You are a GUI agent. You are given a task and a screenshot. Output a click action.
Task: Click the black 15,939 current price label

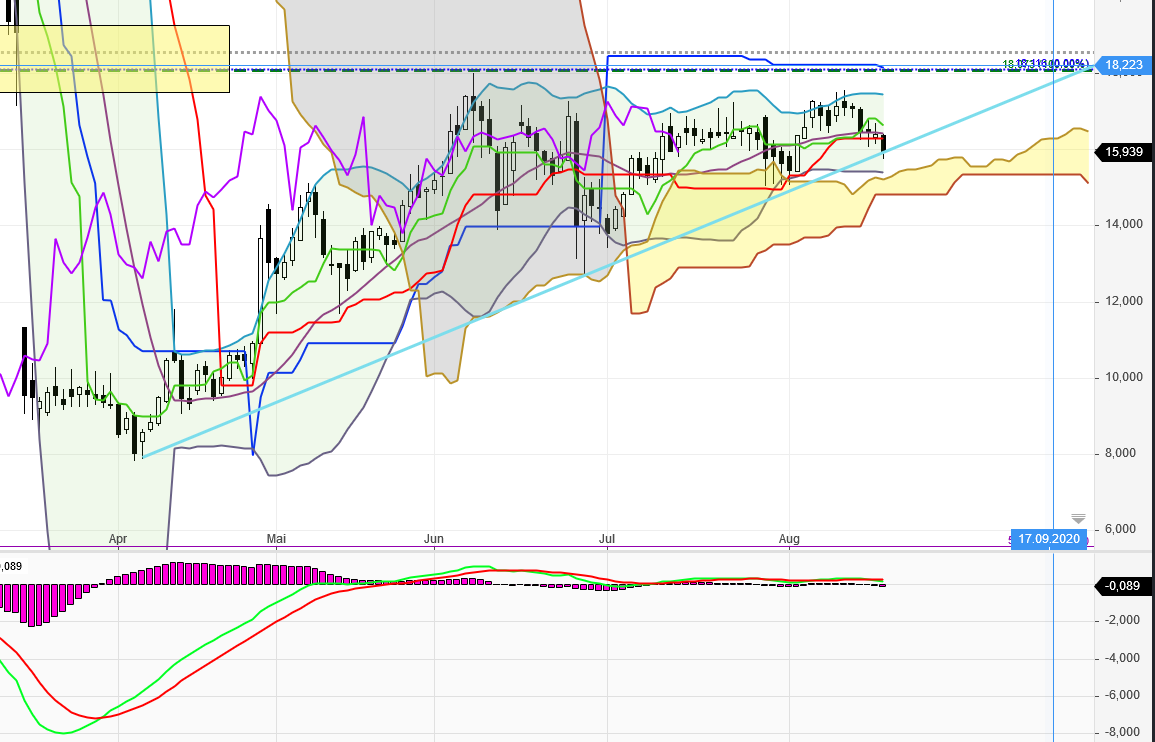click(1122, 152)
